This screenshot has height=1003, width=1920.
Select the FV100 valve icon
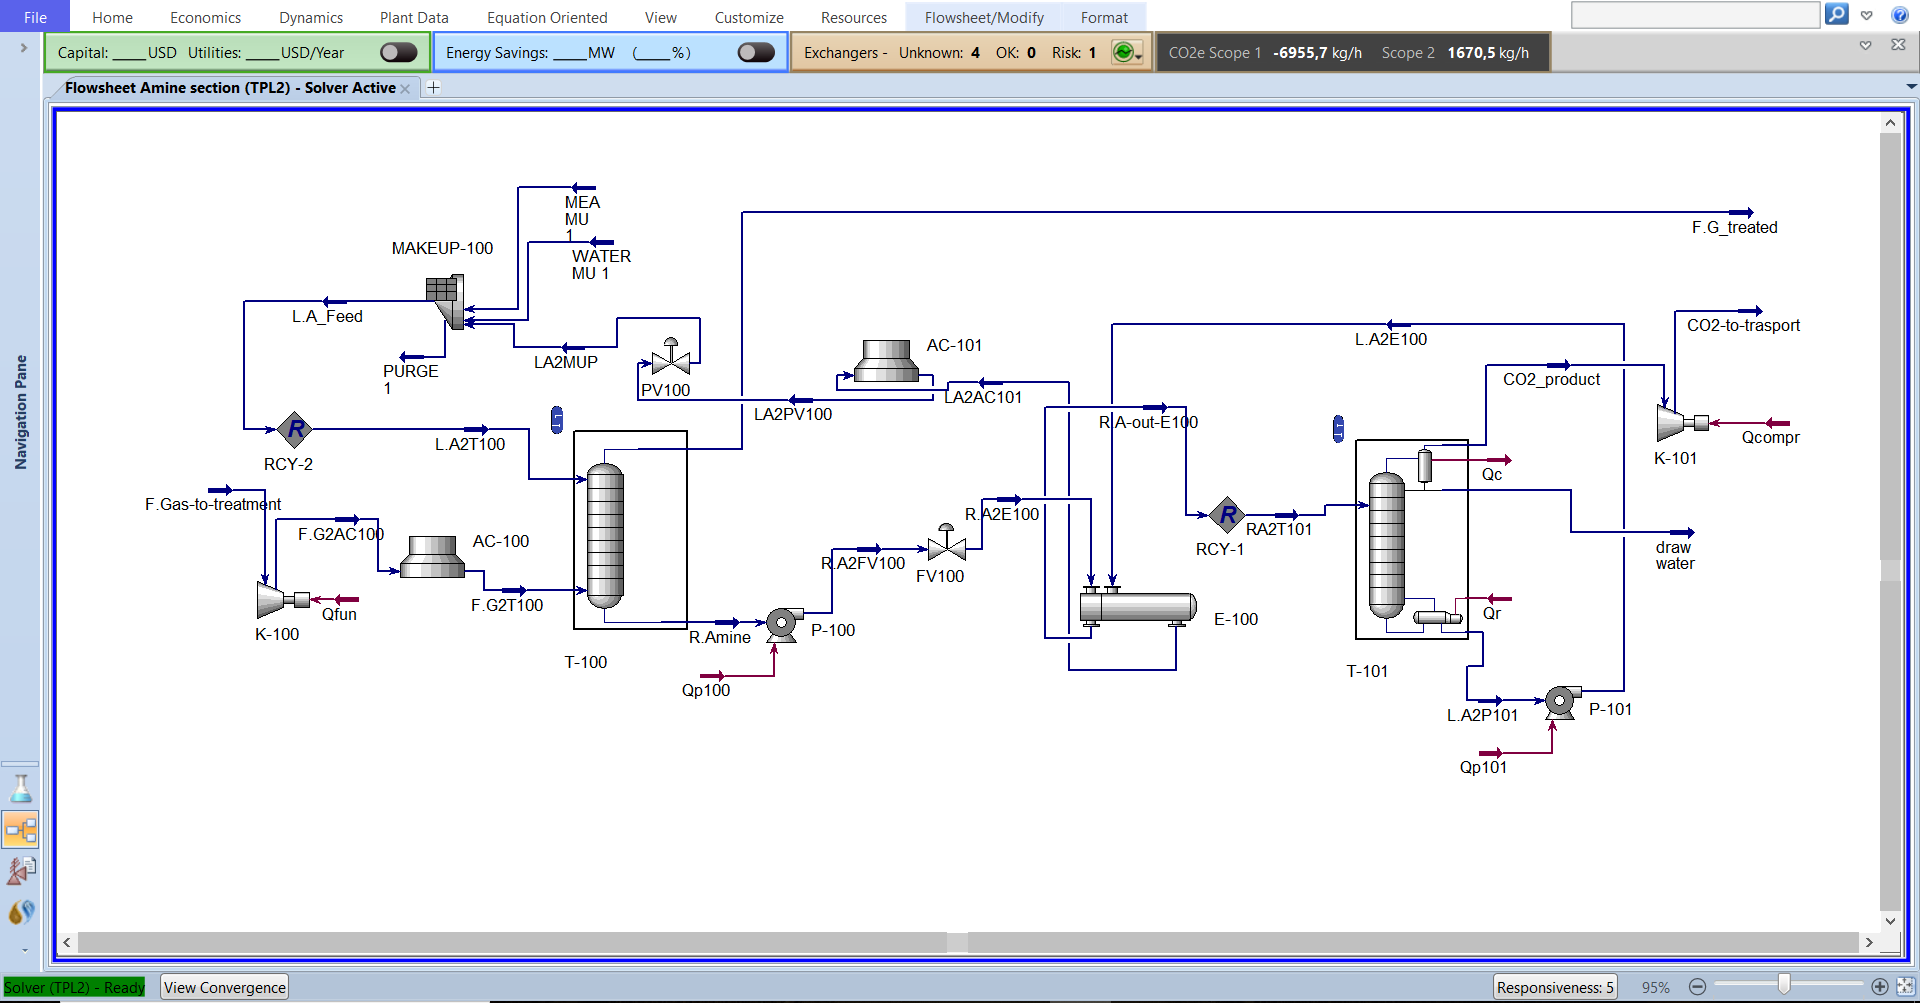pos(946,543)
